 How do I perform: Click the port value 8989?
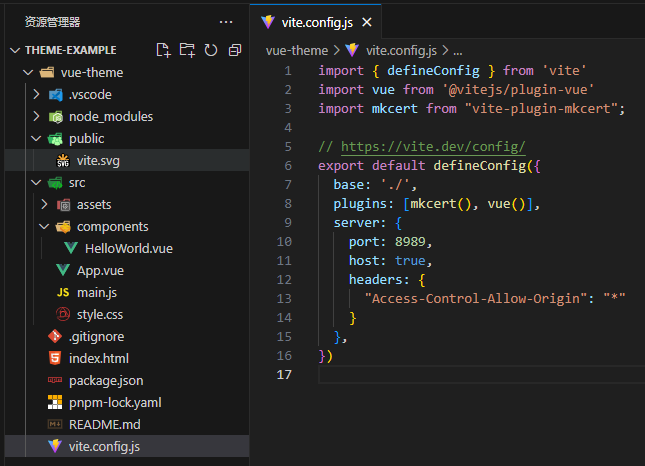(x=410, y=241)
